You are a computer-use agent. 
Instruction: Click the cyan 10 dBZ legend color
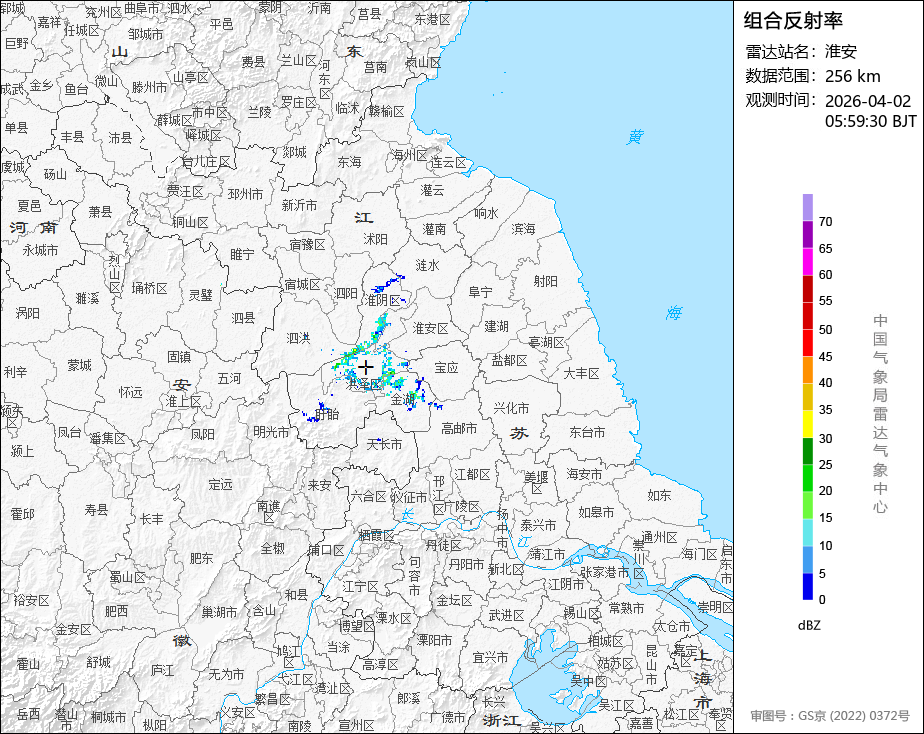coord(807,532)
